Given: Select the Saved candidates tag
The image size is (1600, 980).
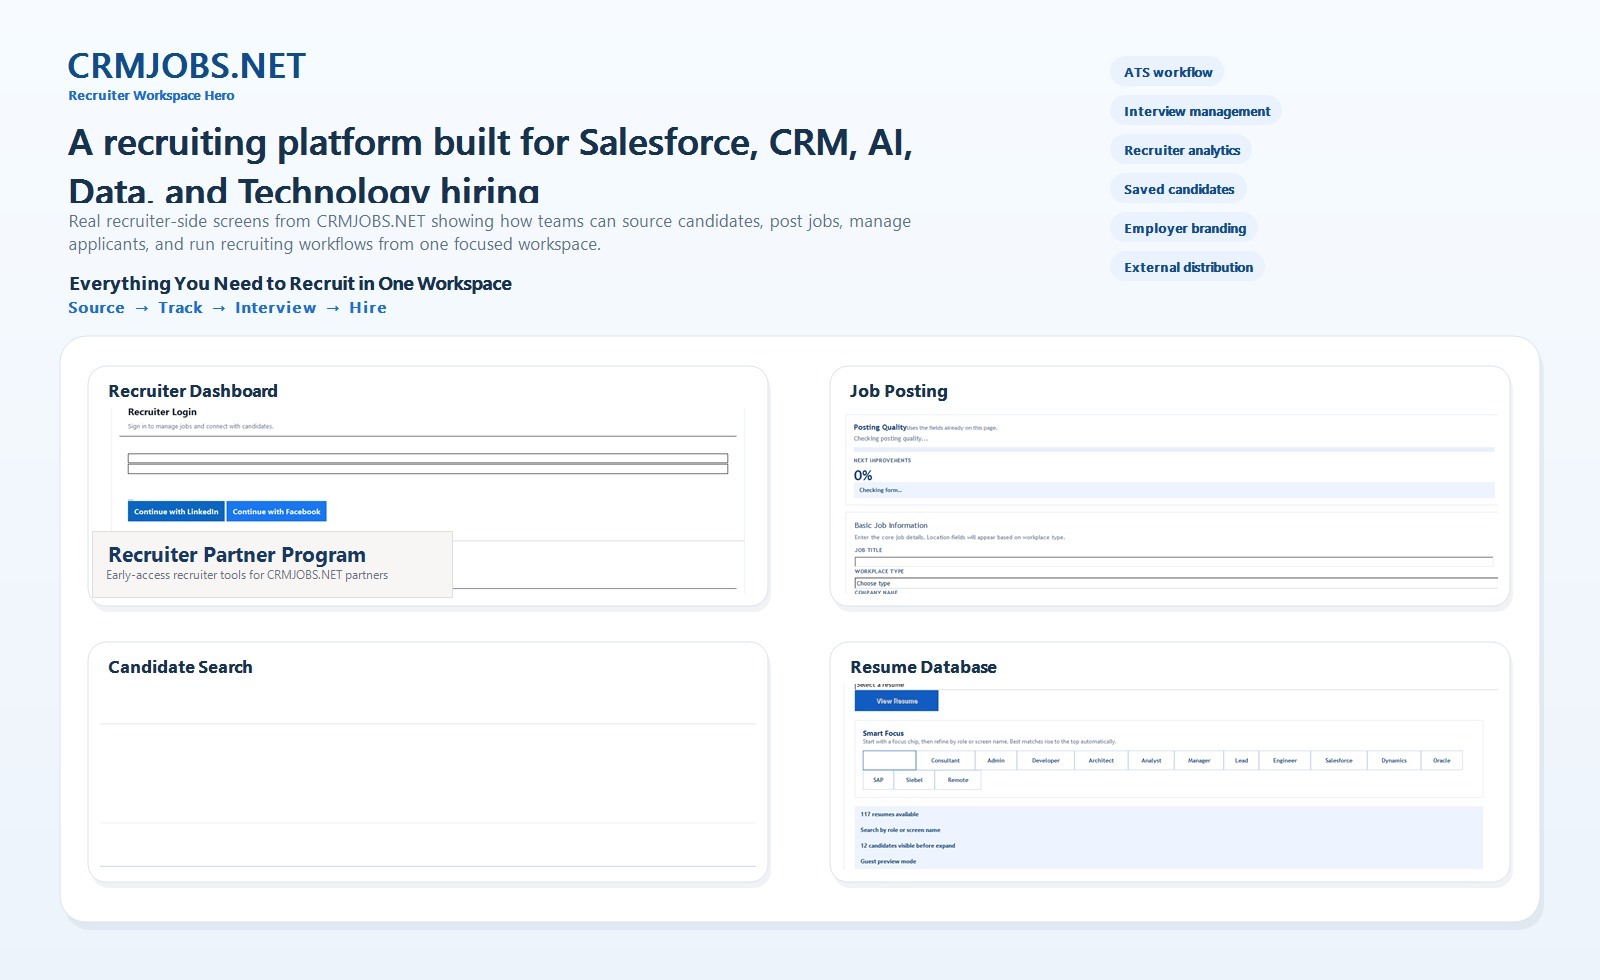Looking at the screenshot, I should pos(1178,189).
